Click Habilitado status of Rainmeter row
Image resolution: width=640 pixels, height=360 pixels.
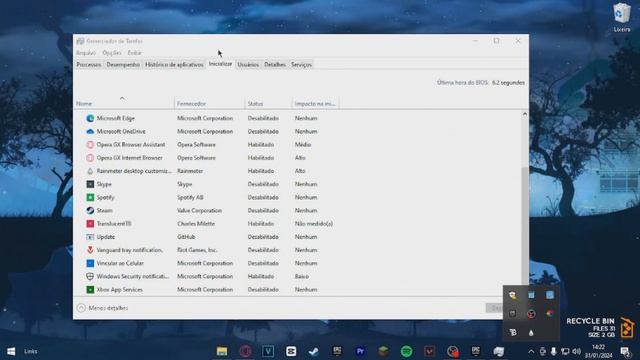coord(261,171)
